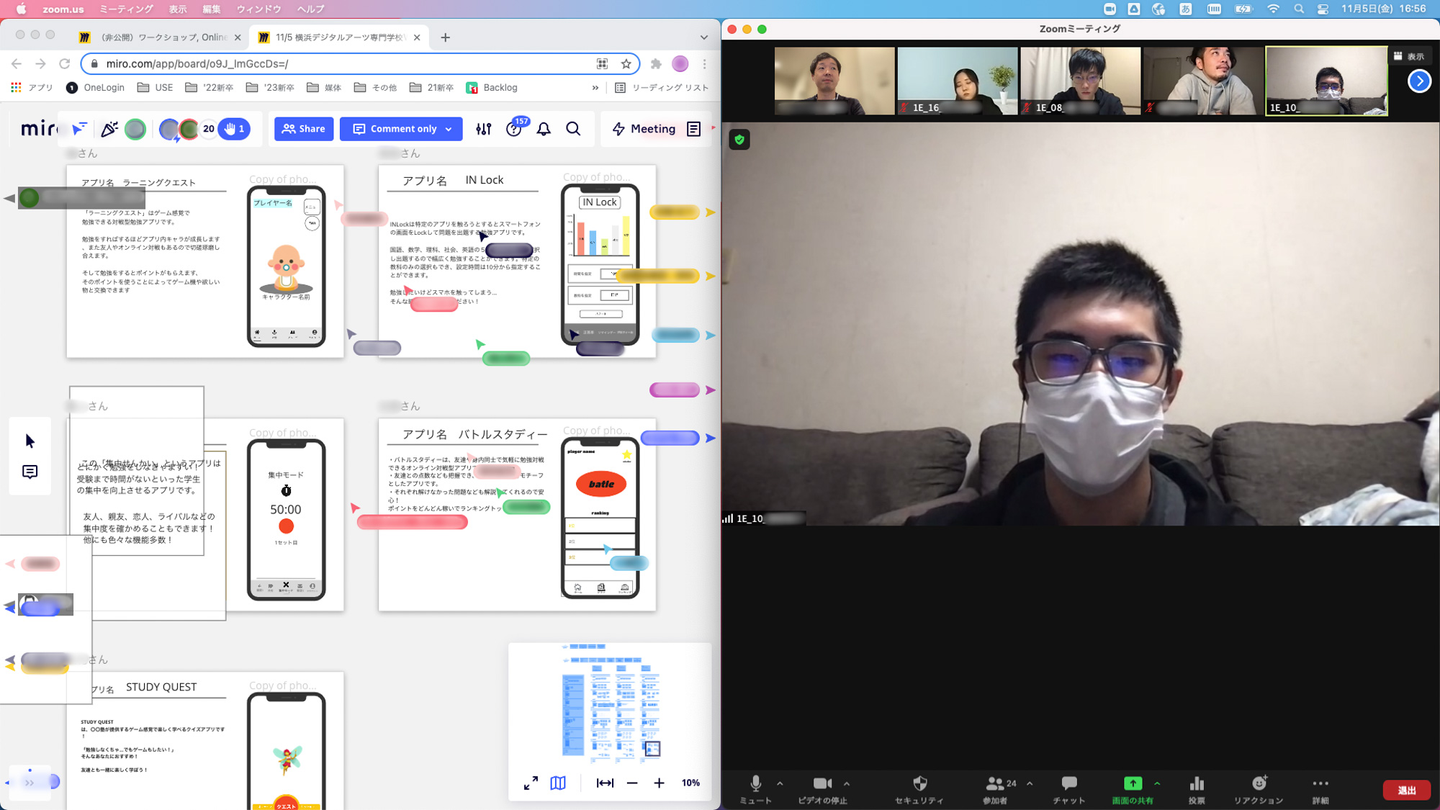Click the raised hand counter in Miro

234,129
